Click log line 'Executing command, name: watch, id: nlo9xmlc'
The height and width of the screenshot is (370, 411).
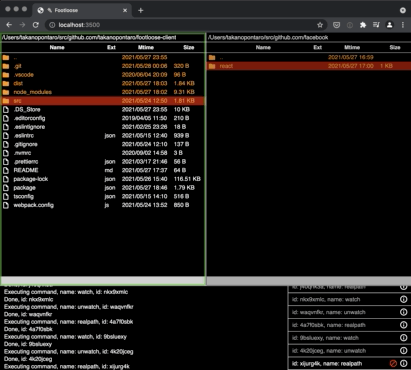[x=66, y=292]
